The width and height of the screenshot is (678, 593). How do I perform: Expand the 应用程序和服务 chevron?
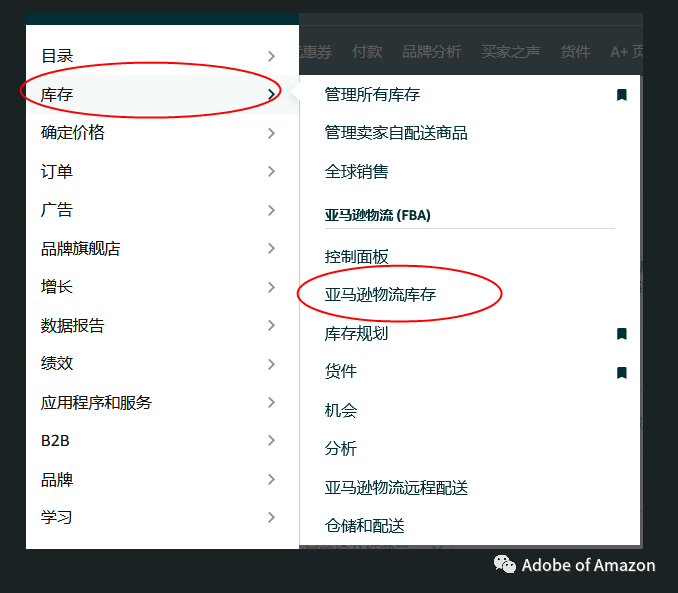[x=271, y=402]
